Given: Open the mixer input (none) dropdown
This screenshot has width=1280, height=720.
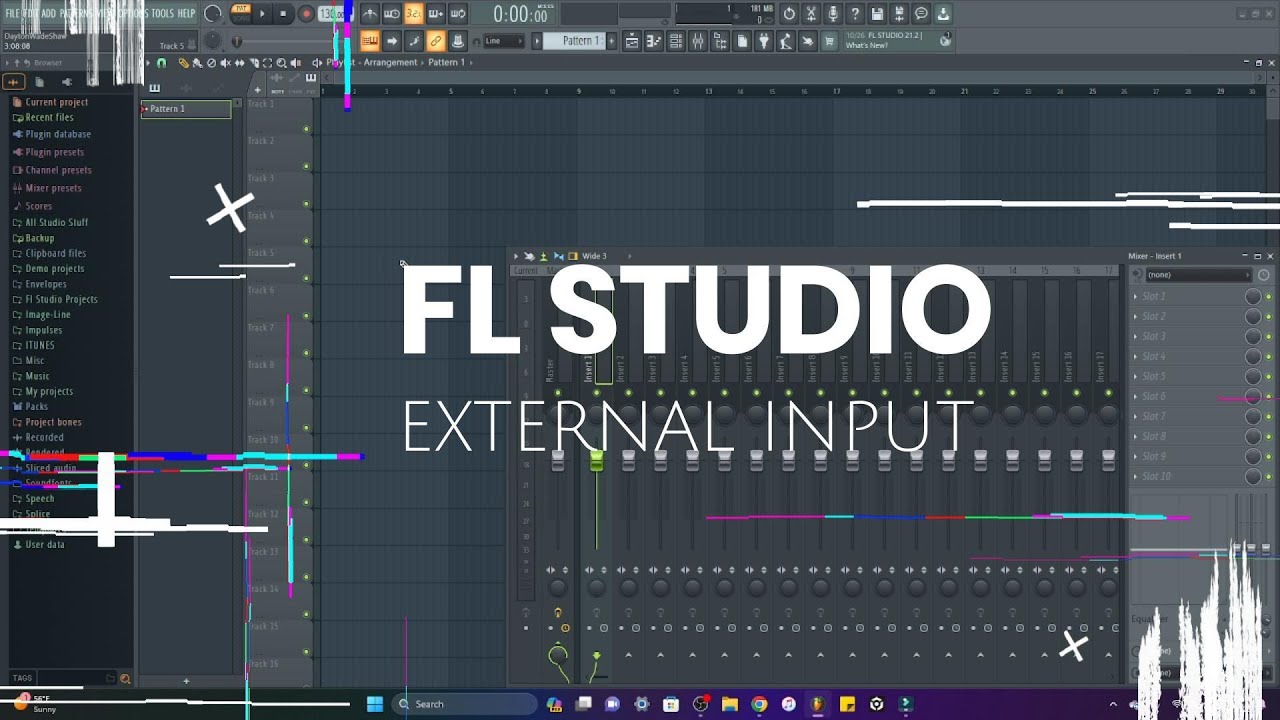Looking at the screenshot, I should click(x=1197, y=275).
